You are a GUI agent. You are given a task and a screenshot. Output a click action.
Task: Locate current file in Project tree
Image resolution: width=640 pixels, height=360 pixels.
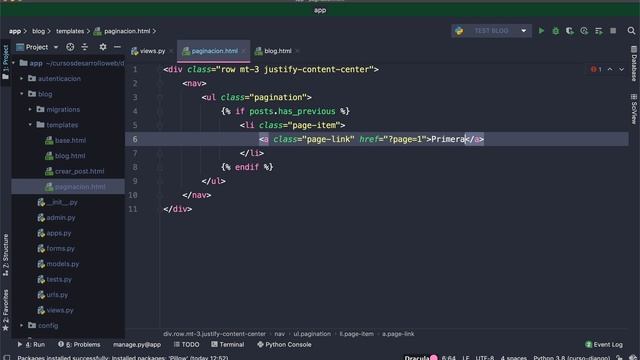tap(70, 47)
